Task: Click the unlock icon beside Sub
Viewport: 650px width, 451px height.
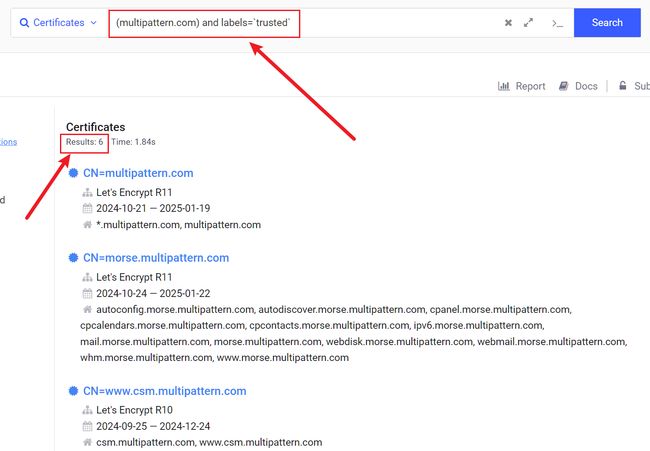Action: pos(622,86)
